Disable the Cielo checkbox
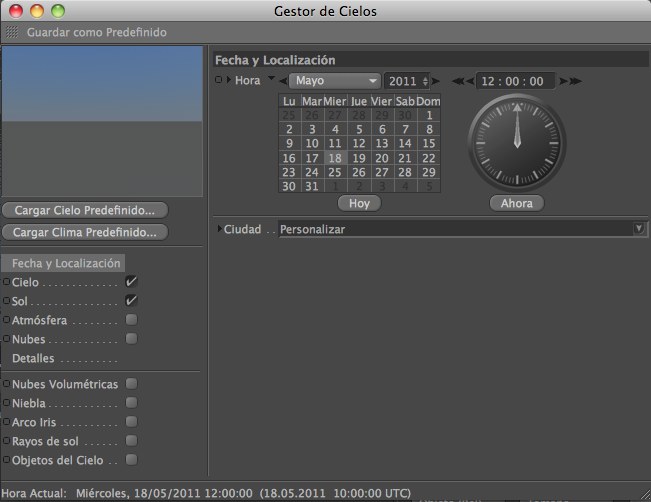Image resolution: width=651 pixels, height=502 pixels. tap(131, 282)
